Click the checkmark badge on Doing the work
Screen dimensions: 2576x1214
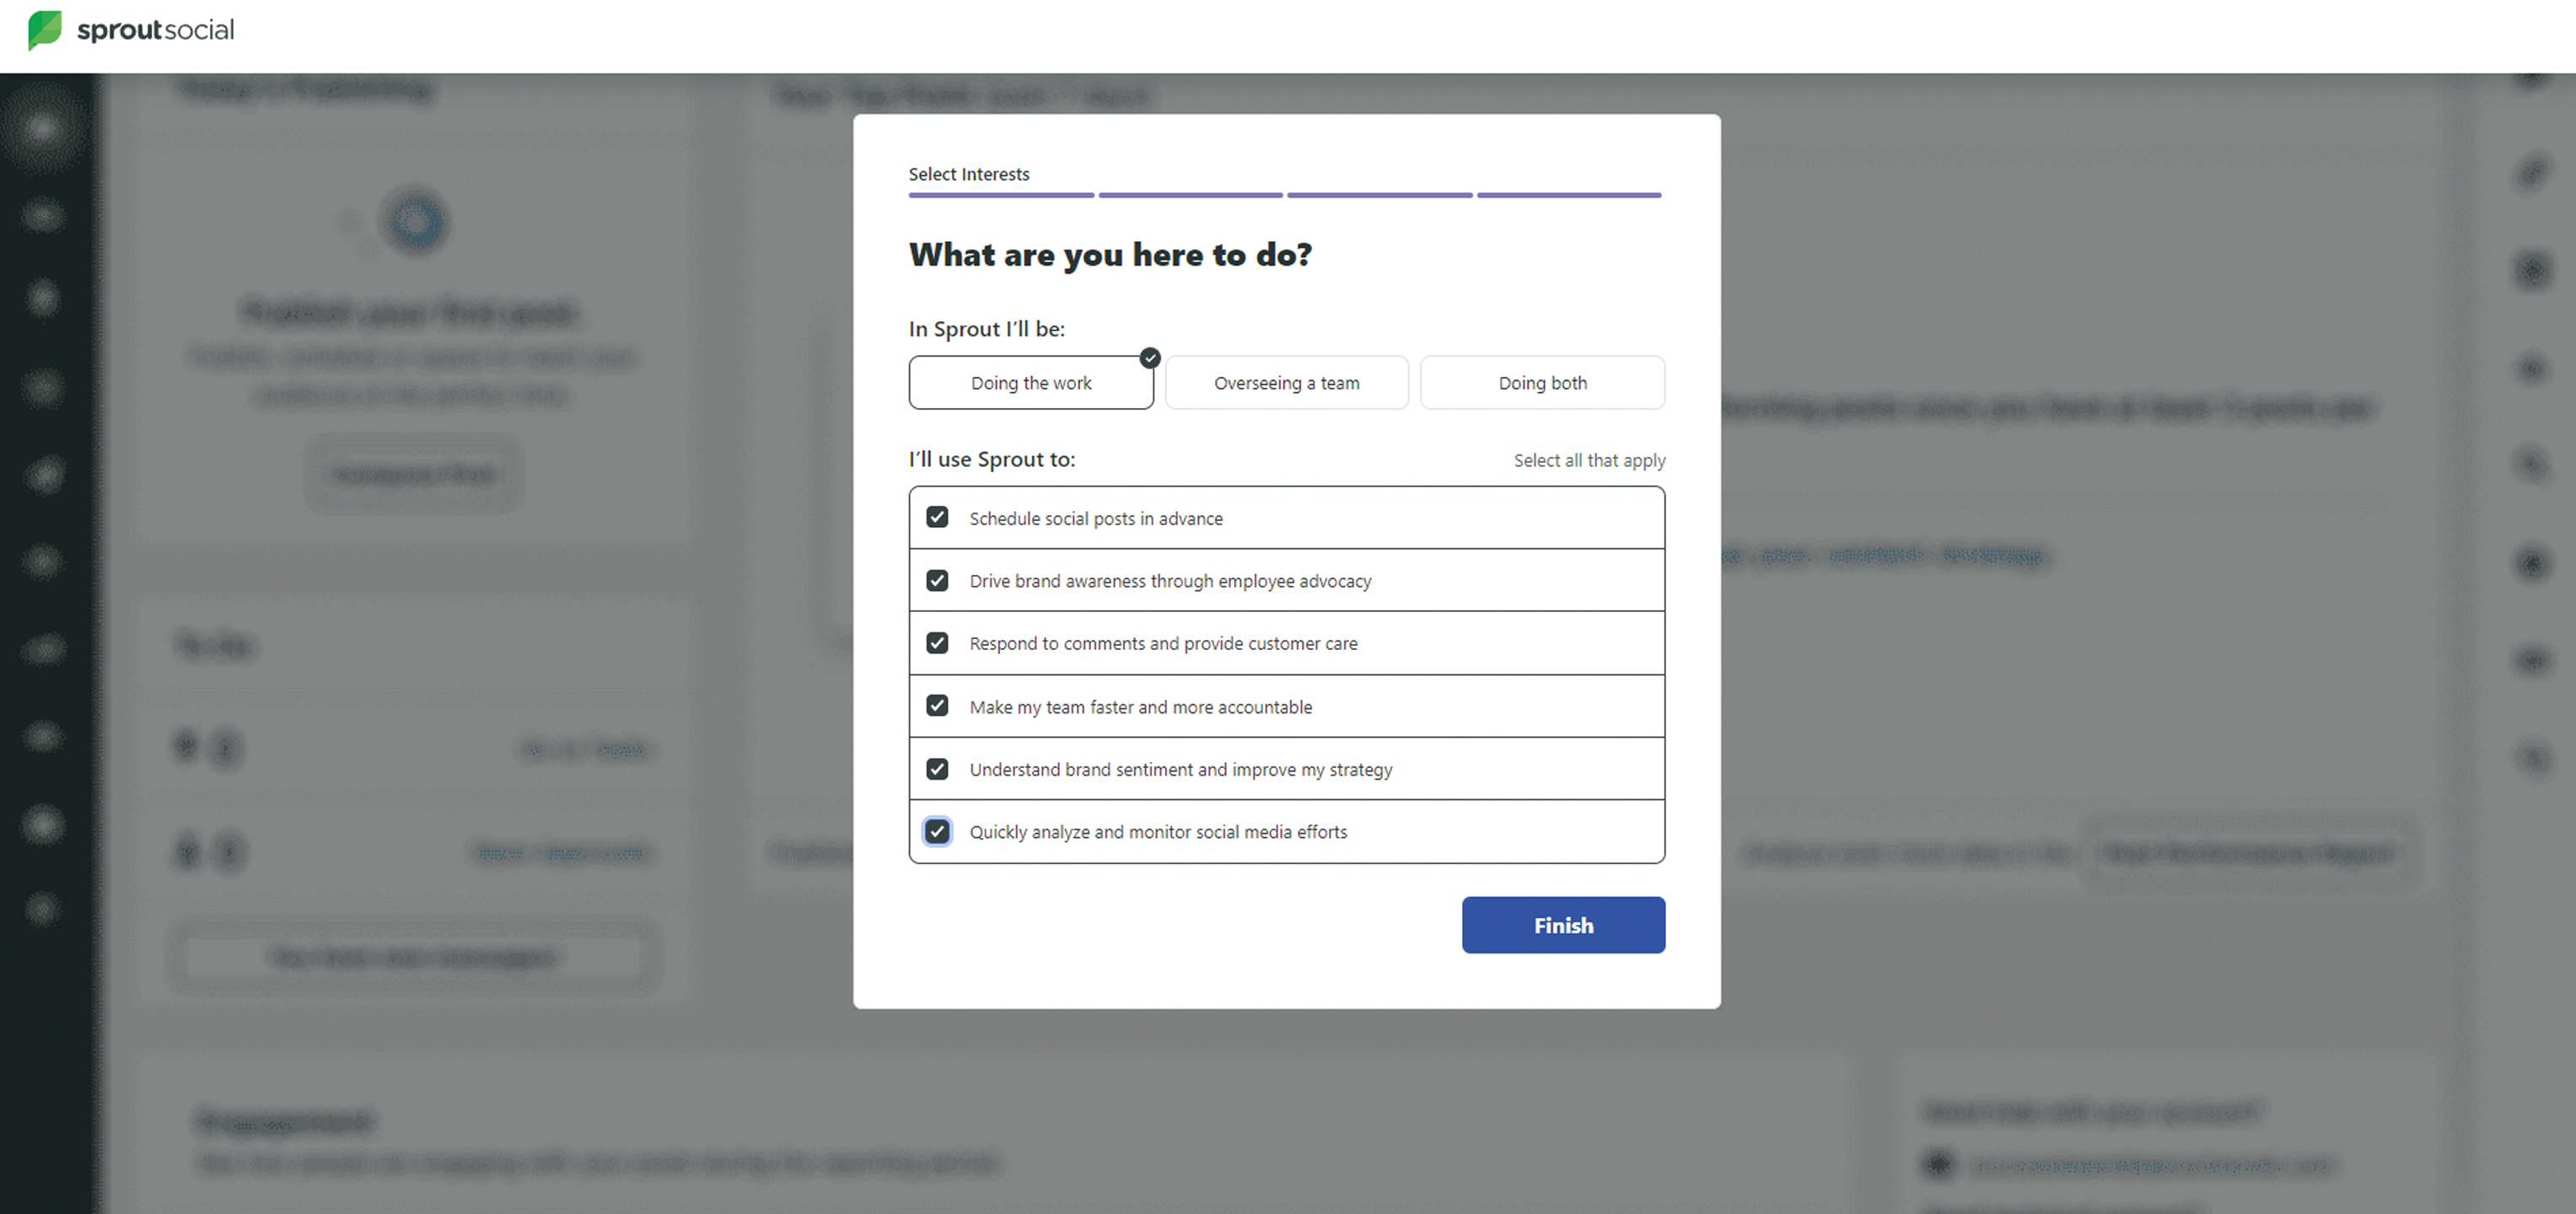tap(1150, 358)
